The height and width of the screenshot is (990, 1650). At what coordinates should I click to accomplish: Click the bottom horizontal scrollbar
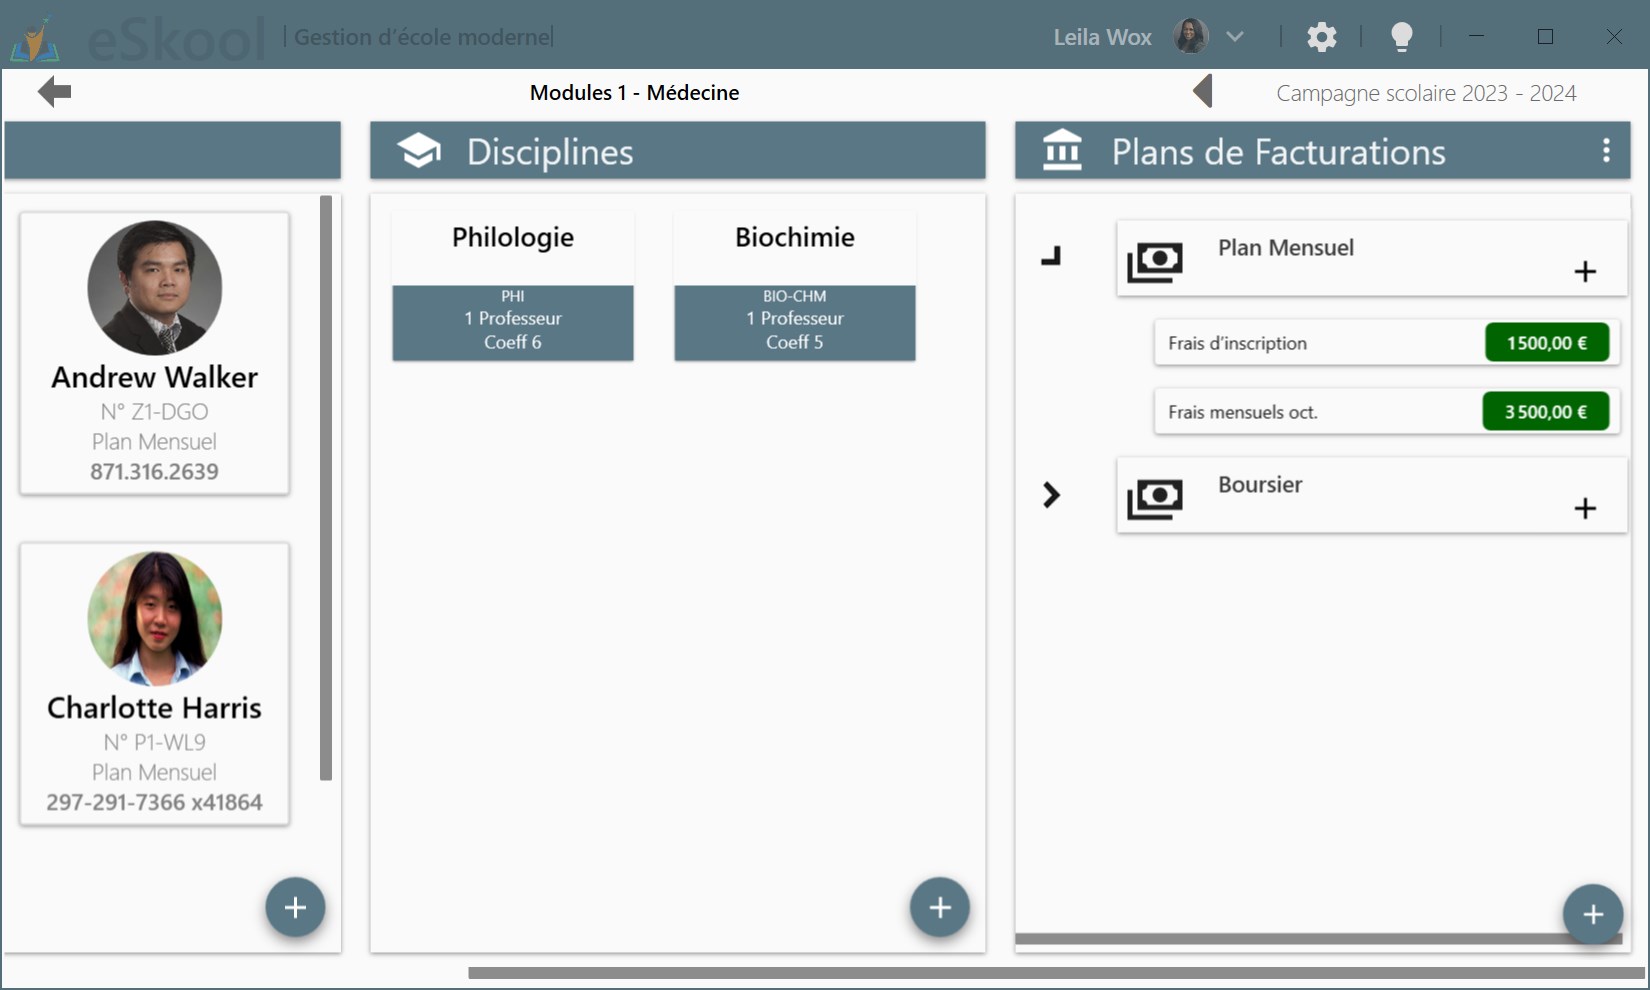1056,973
